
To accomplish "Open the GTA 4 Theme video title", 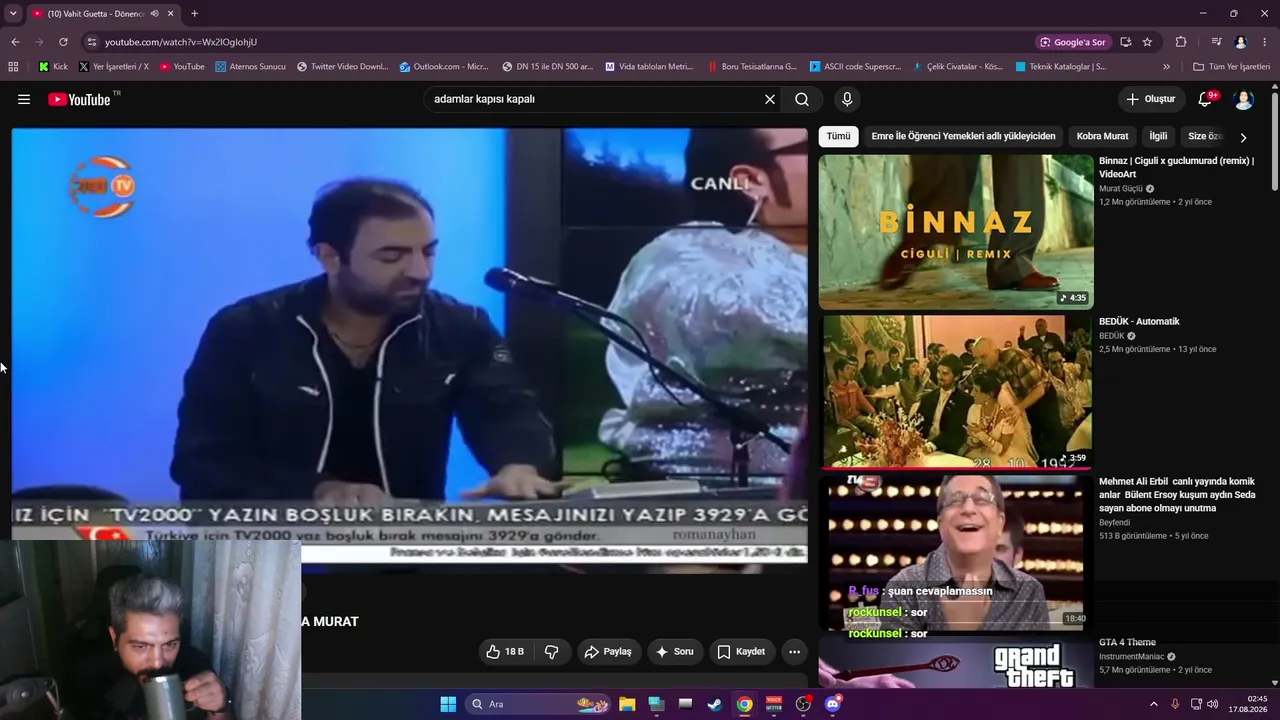I will pyautogui.click(x=1127, y=642).
